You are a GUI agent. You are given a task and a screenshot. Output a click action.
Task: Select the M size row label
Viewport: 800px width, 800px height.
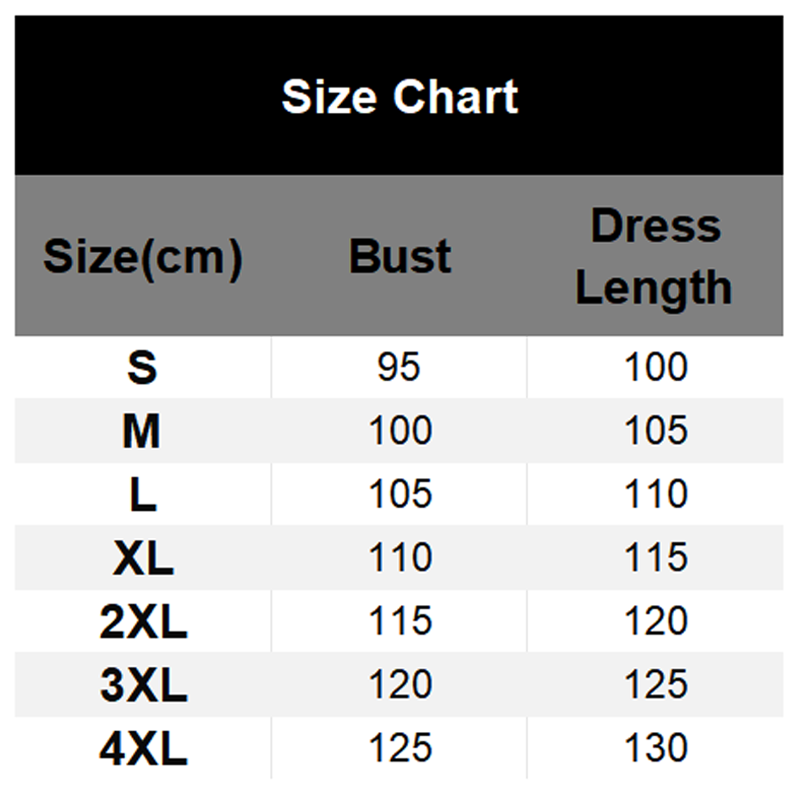pos(143,431)
